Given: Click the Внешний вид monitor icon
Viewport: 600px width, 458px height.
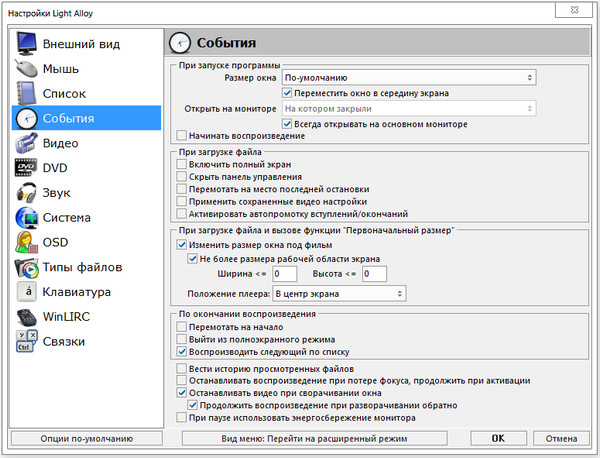Looking at the screenshot, I should (26, 44).
